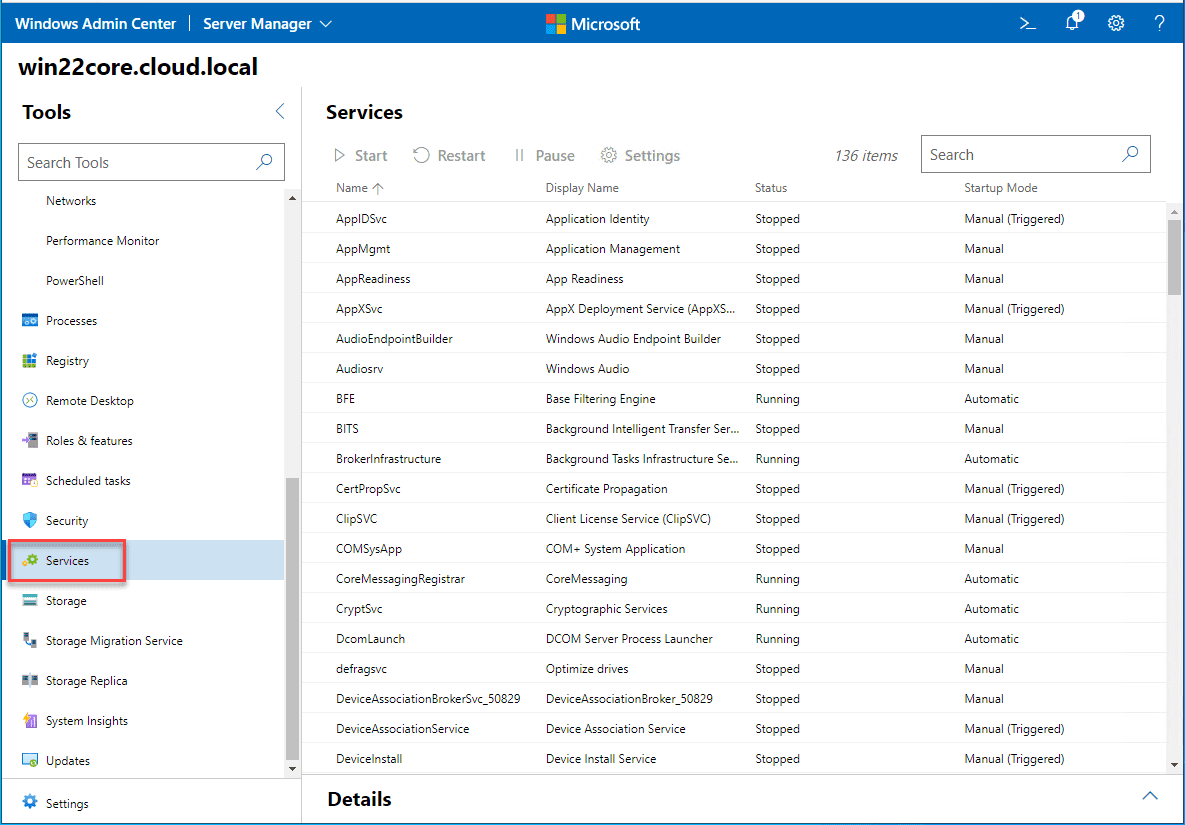
Task: Open the Security tool
Action: click(66, 520)
